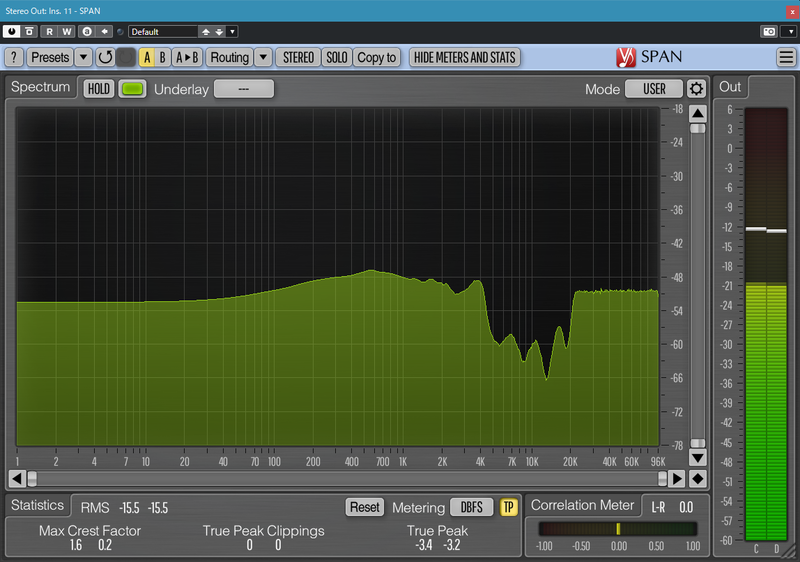The image size is (800, 562).
Task: Enable Read automation (R) button
Action: click(x=49, y=32)
